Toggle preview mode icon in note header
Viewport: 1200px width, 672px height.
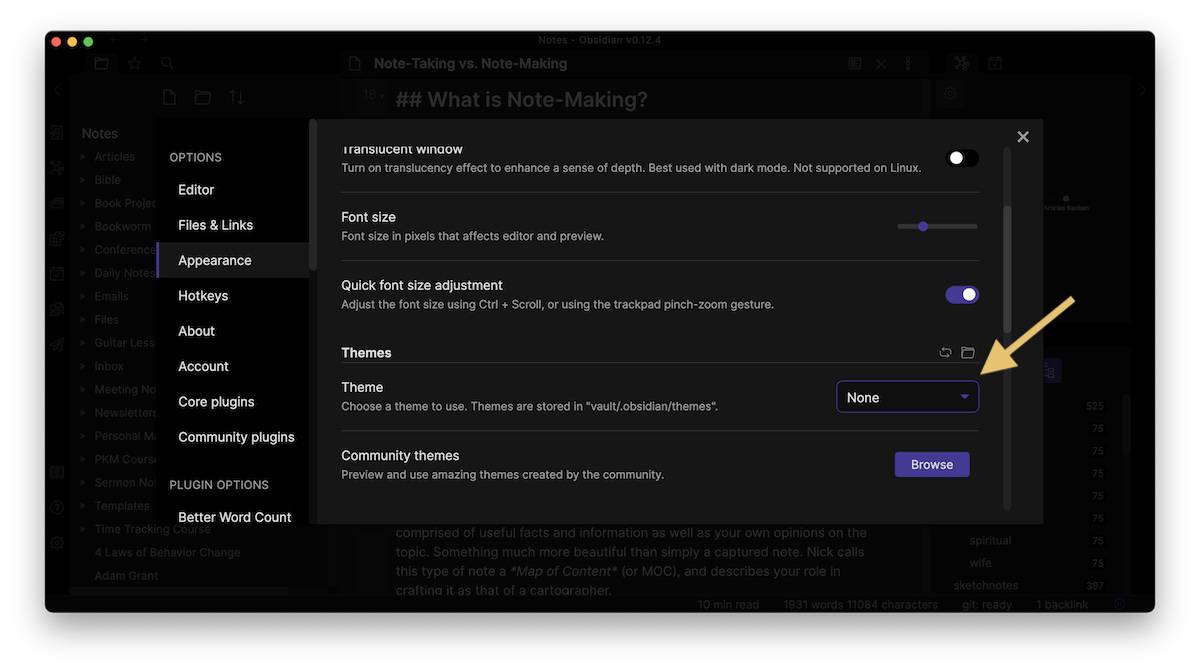[x=854, y=63]
